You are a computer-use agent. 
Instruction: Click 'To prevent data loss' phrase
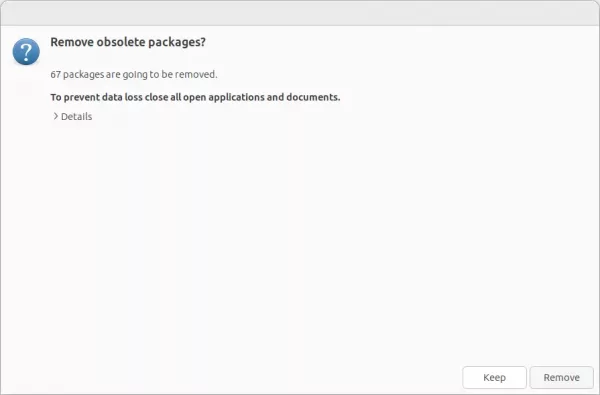pos(97,97)
